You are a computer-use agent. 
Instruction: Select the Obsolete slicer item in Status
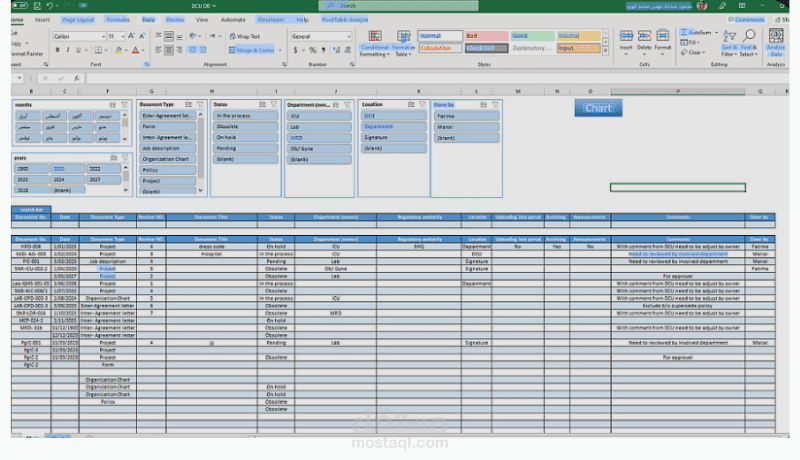click(x=245, y=126)
